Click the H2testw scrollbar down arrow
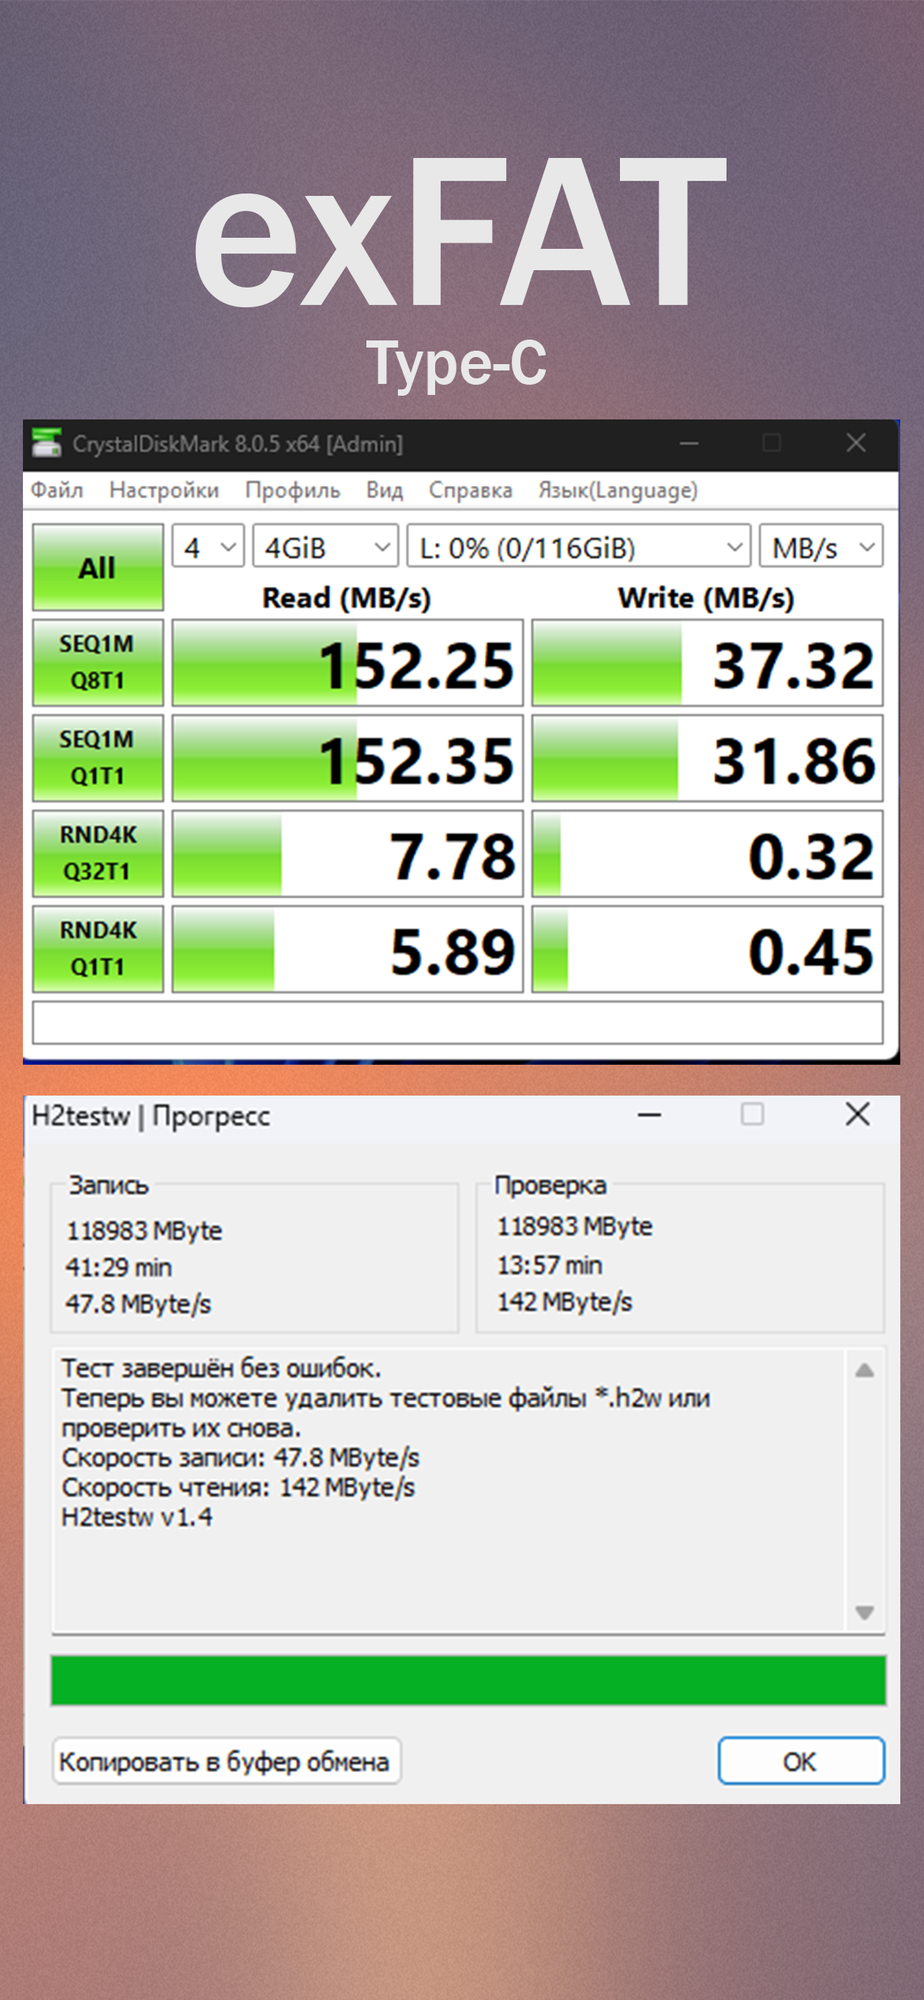Viewport: 924px width, 2000px height. [x=865, y=1612]
